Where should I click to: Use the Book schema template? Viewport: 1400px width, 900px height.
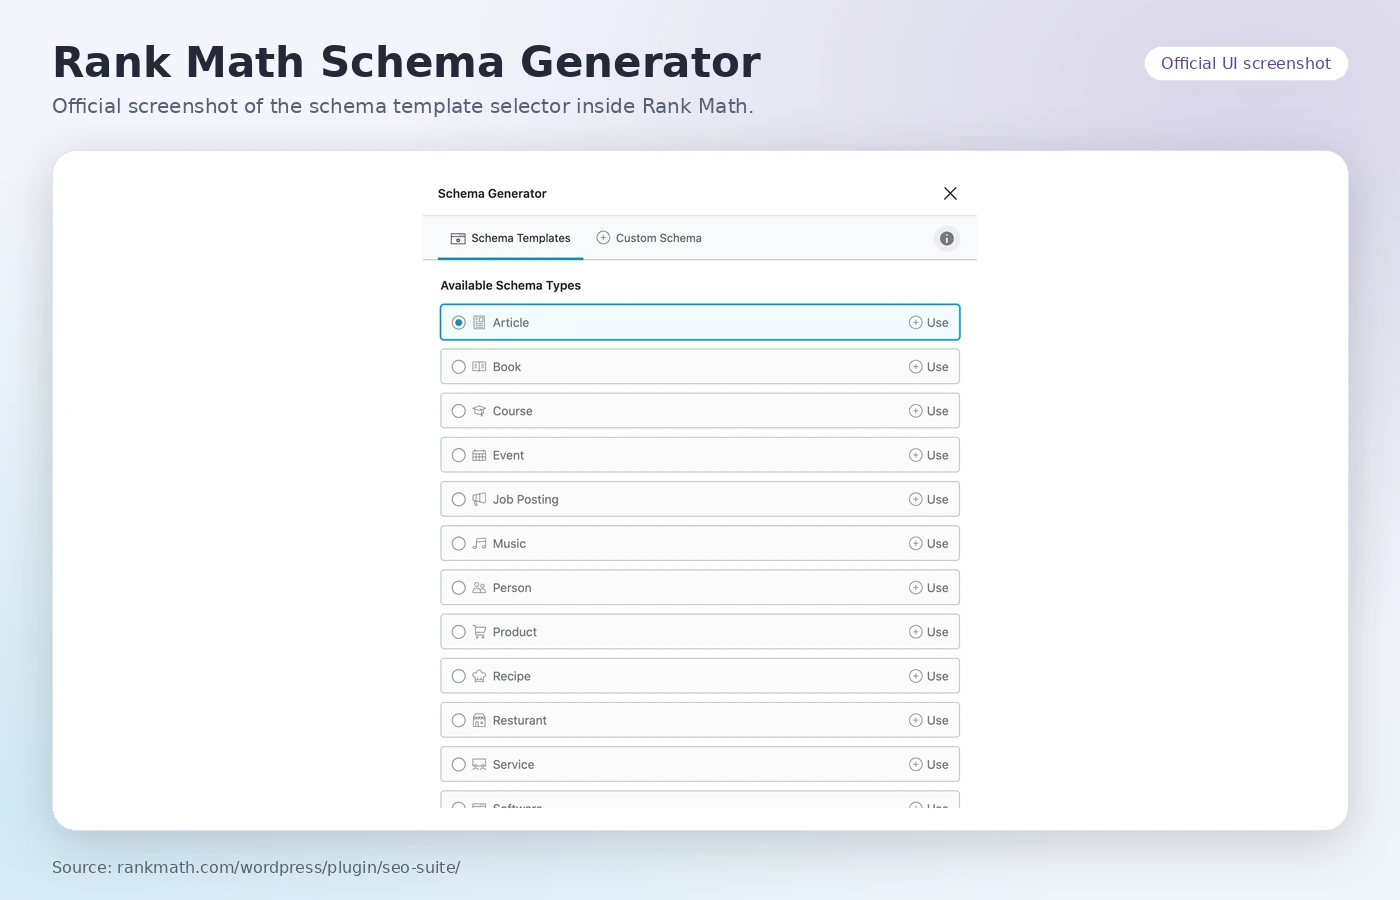pos(928,367)
